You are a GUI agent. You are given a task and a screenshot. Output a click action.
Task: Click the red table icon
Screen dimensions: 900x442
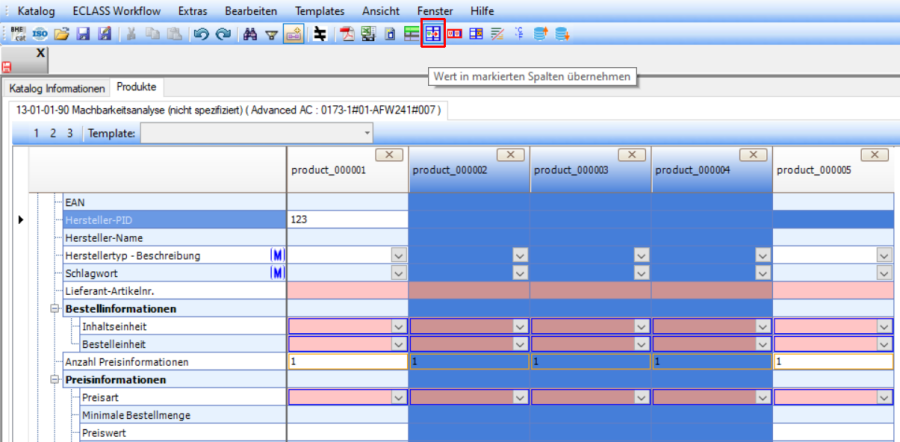pyautogui.click(x=455, y=34)
